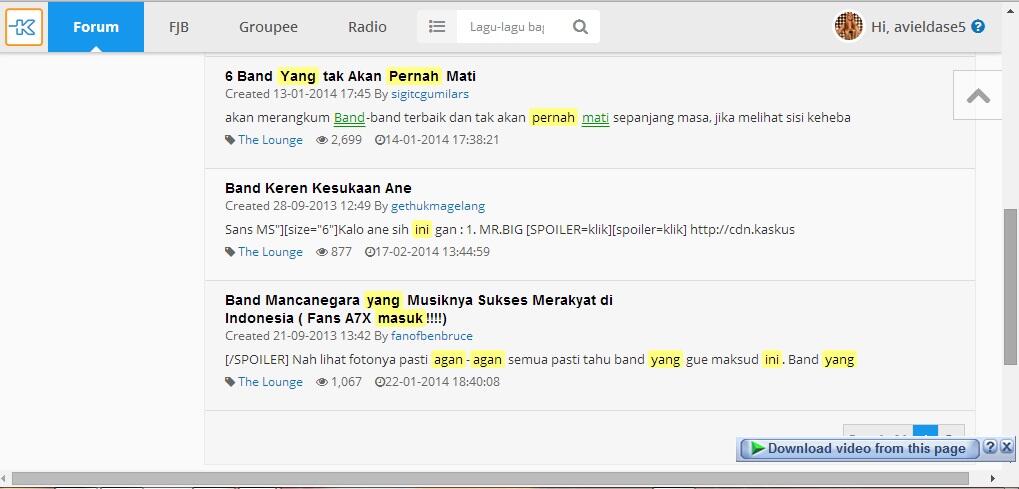
Task: Click the back-to-top chevron button
Action: 978,96
